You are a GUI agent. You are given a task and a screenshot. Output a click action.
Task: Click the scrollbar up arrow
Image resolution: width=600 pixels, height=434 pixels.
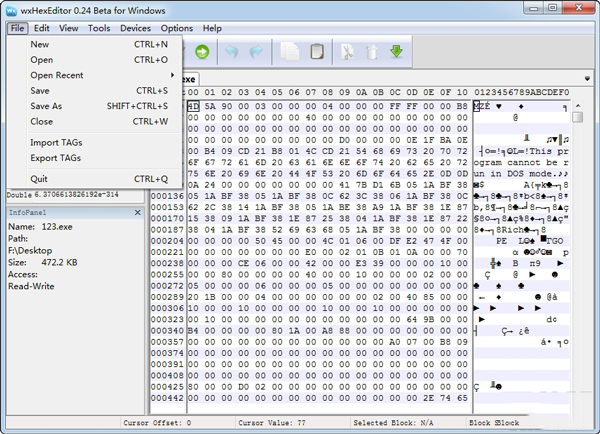[x=578, y=106]
